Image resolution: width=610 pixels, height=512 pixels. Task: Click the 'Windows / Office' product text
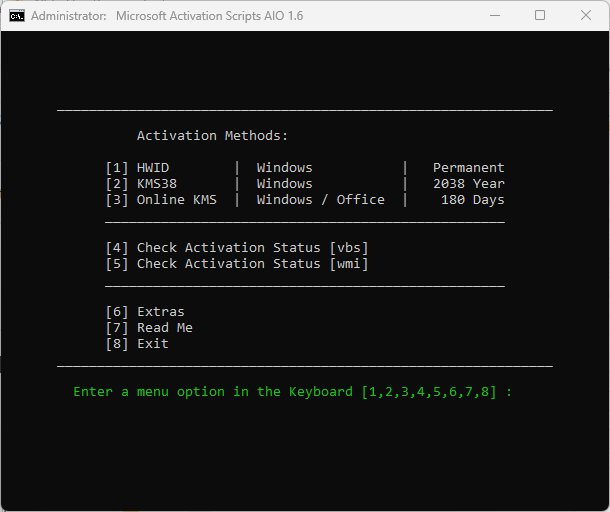pos(321,200)
